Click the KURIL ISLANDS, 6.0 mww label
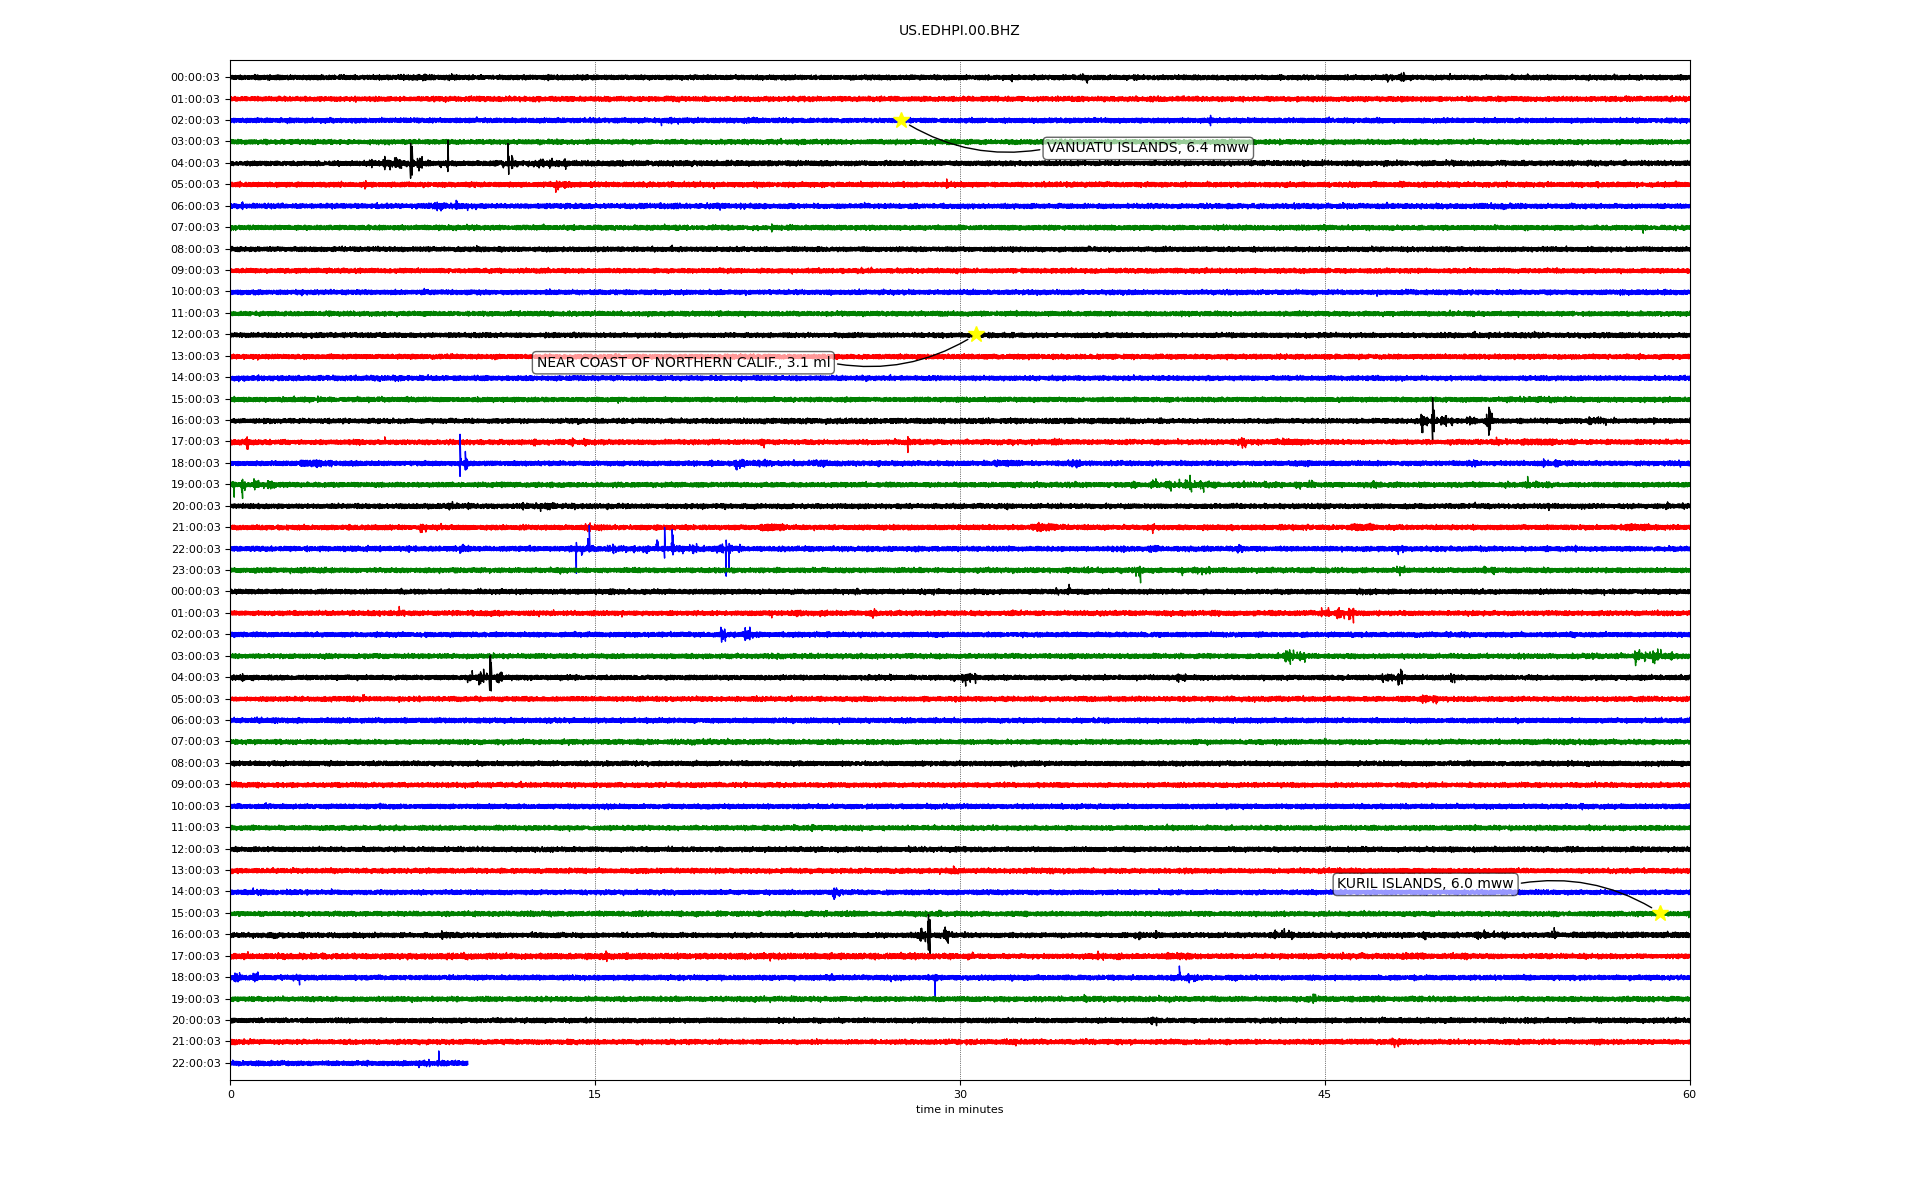 coord(1424,884)
